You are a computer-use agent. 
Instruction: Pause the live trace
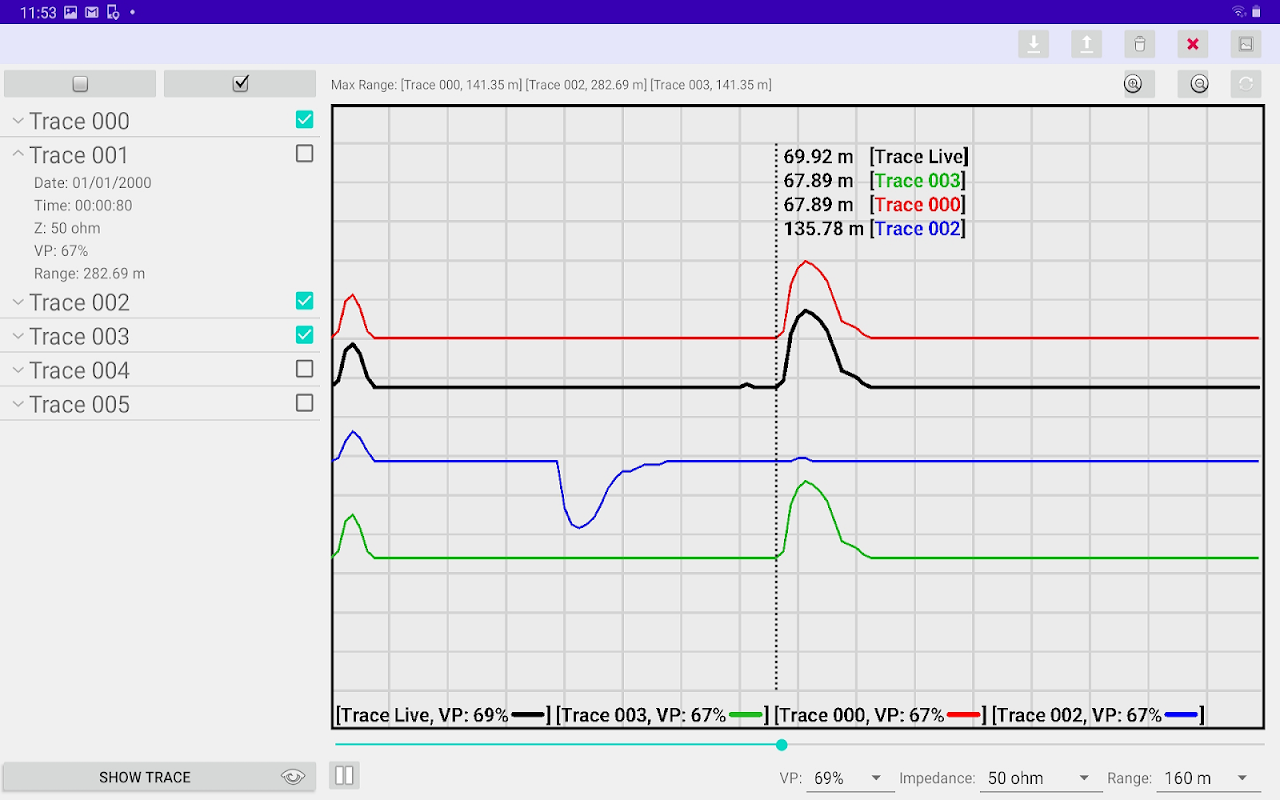tap(344, 775)
